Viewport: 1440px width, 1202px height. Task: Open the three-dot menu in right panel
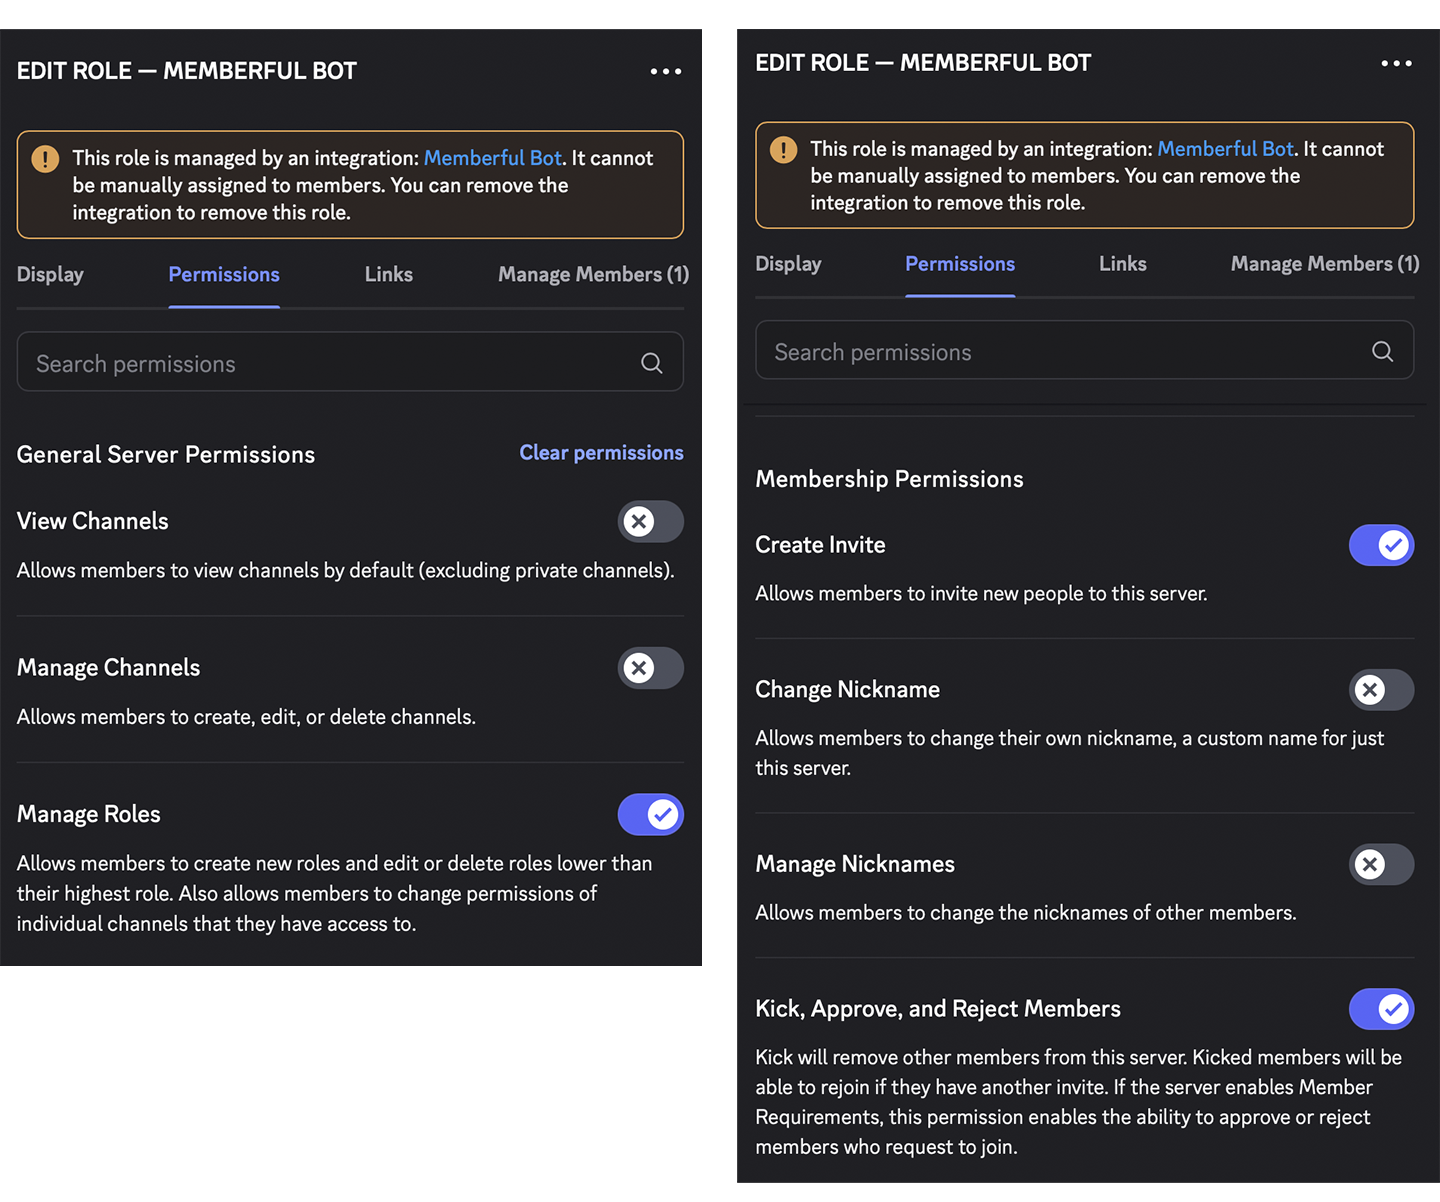1396,63
